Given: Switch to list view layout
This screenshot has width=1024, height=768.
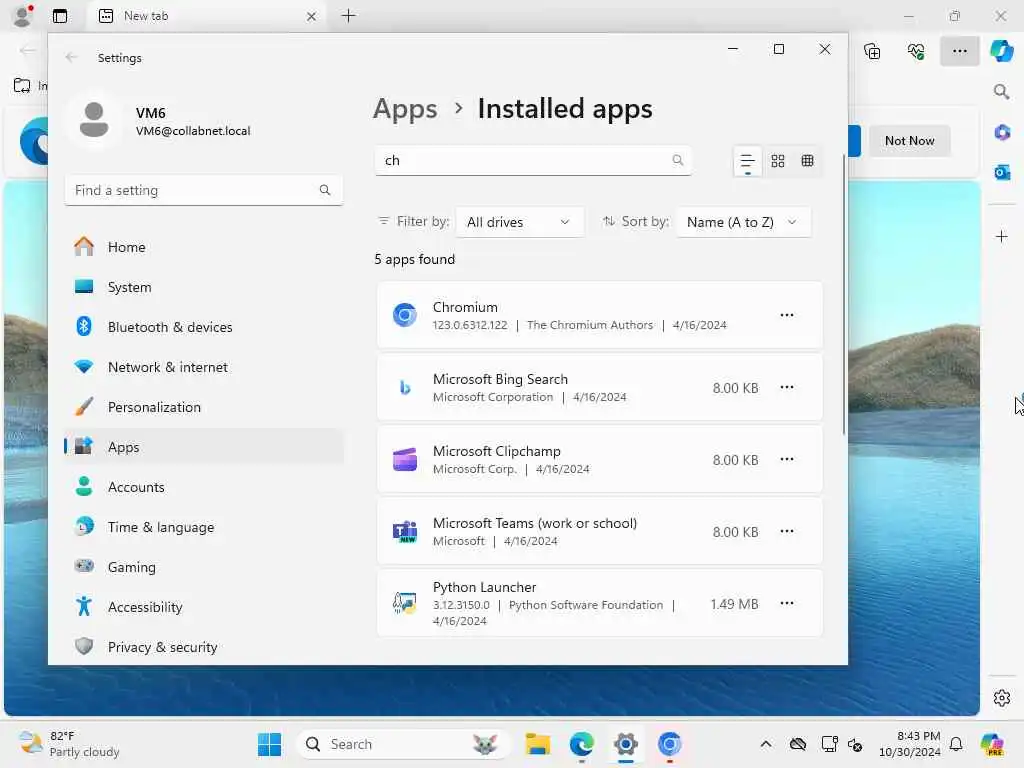Looking at the screenshot, I should pyautogui.click(x=747, y=161).
